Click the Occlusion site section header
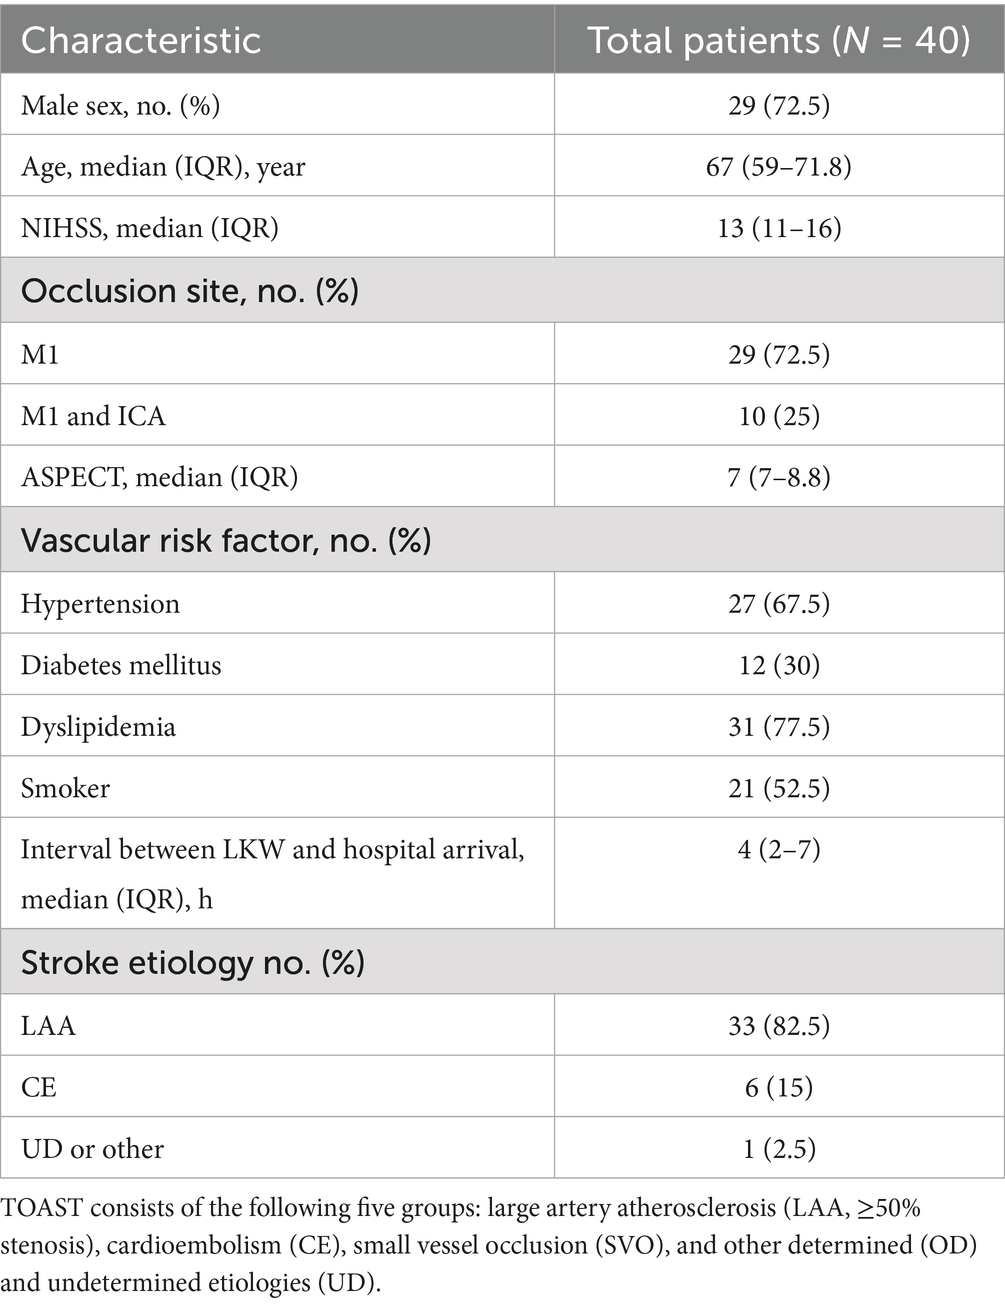Viewport: 1005px width, 1305px height. coord(189,291)
